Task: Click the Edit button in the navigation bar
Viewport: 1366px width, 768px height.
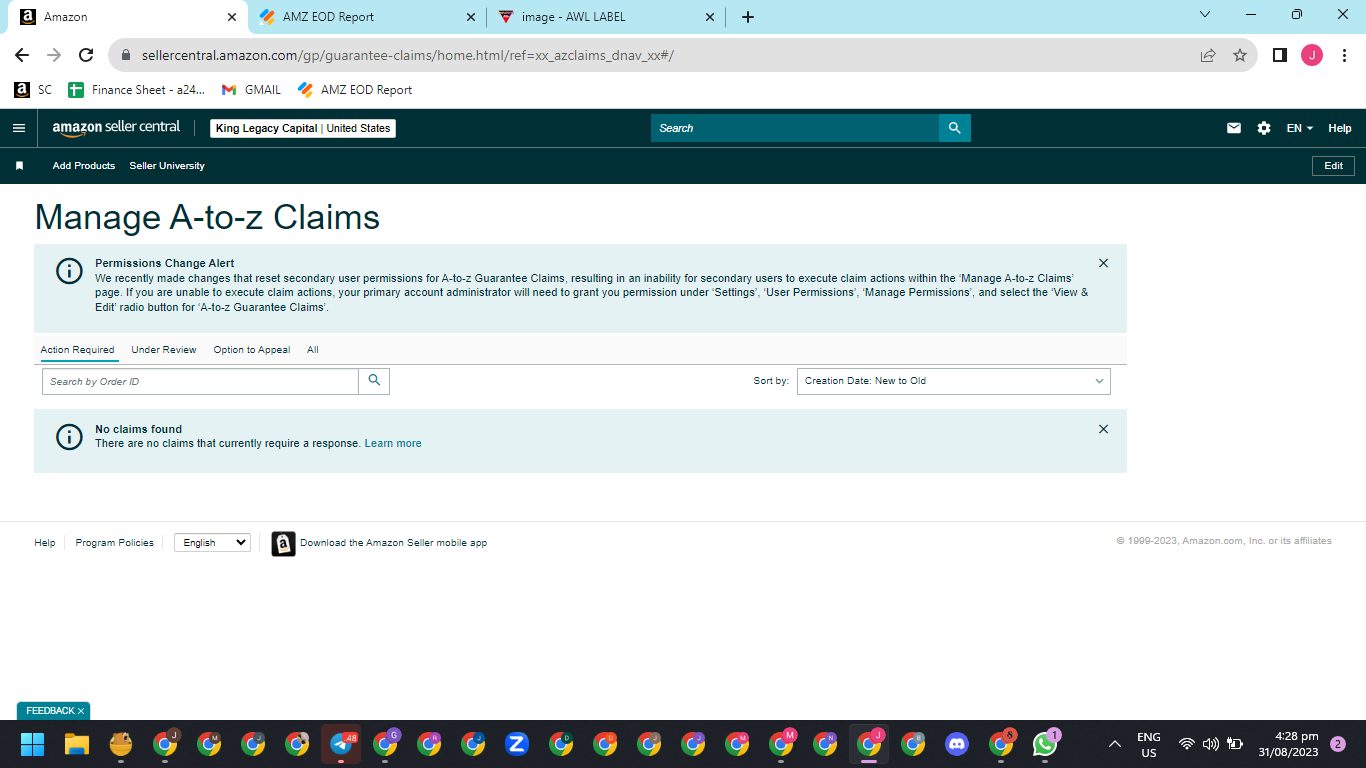Action: coord(1333,166)
